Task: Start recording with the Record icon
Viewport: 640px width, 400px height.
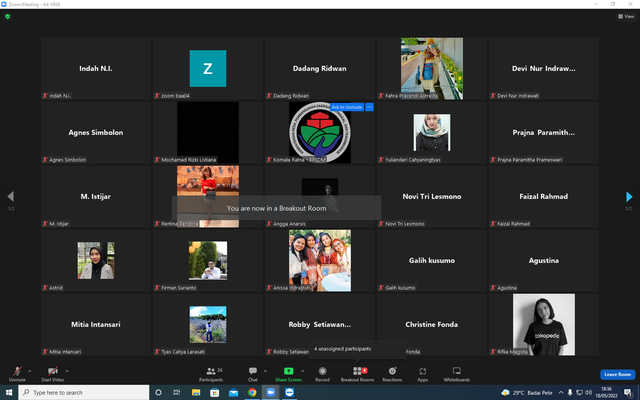Action: click(x=322, y=371)
